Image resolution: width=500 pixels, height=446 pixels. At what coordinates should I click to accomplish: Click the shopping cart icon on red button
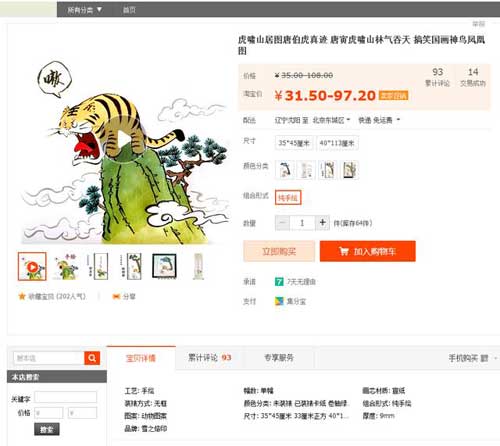point(344,251)
